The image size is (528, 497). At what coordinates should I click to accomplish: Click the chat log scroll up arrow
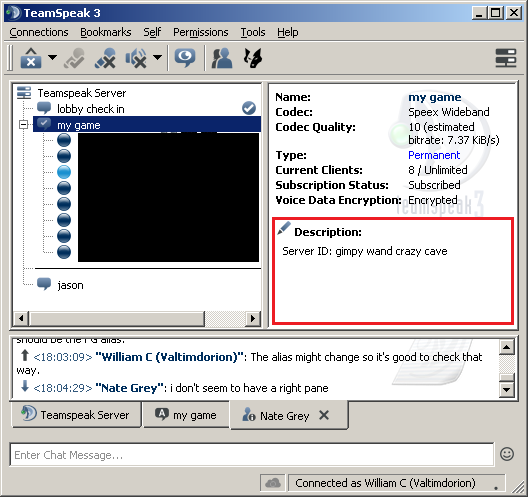pyautogui.click(x=507, y=347)
